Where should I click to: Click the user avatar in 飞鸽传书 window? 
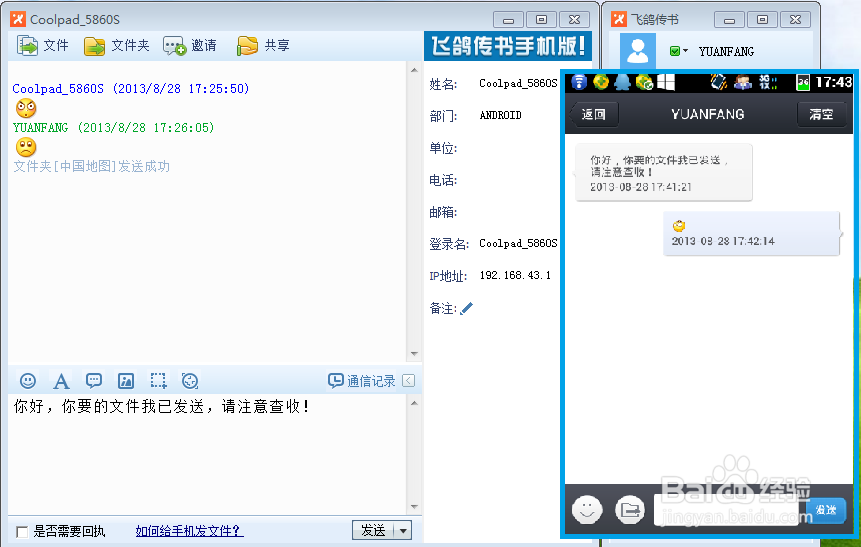click(638, 51)
